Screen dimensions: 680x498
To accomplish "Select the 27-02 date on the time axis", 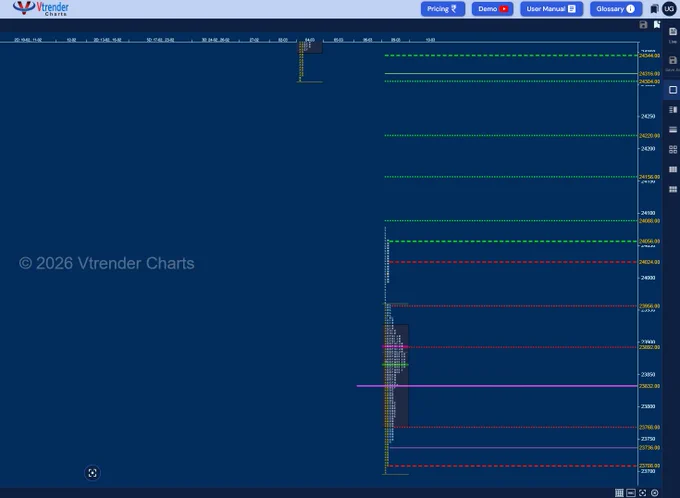I will click(254, 40).
